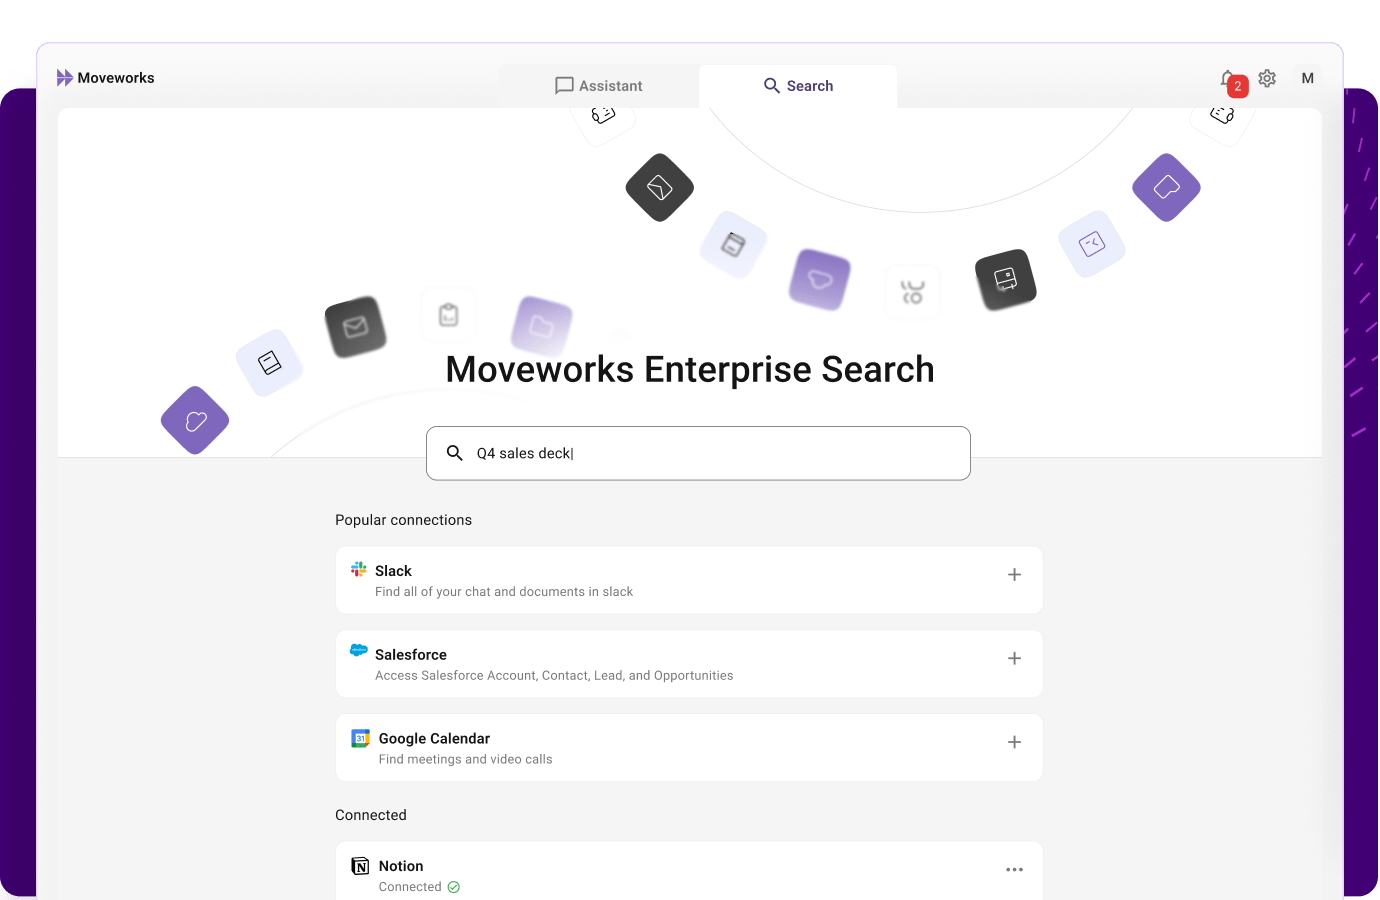Open settings with the gear icon
Screen dimensions: 1380x900
tap(1267, 78)
